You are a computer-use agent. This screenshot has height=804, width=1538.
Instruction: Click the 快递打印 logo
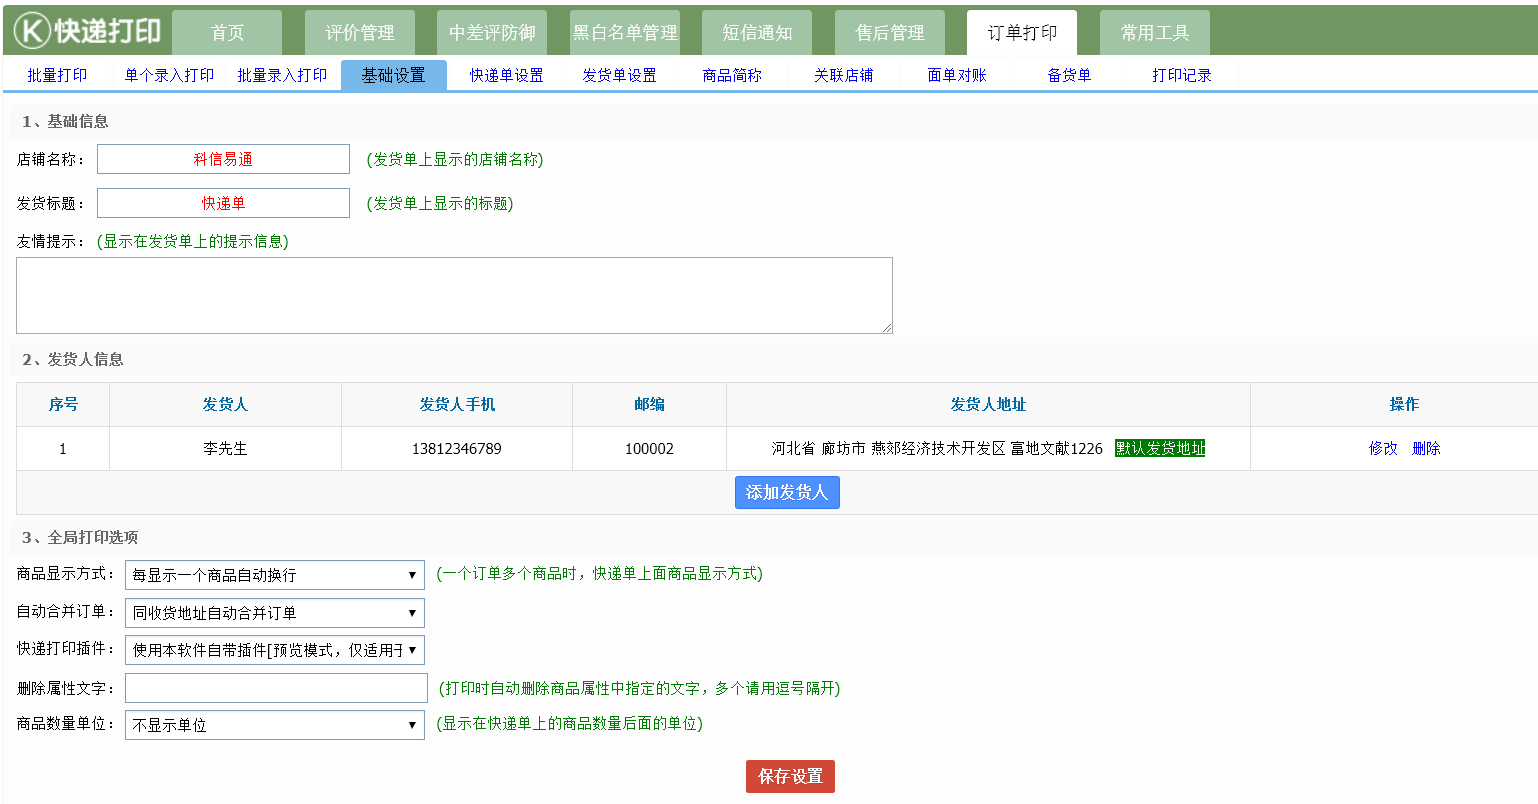click(x=88, y=31)
